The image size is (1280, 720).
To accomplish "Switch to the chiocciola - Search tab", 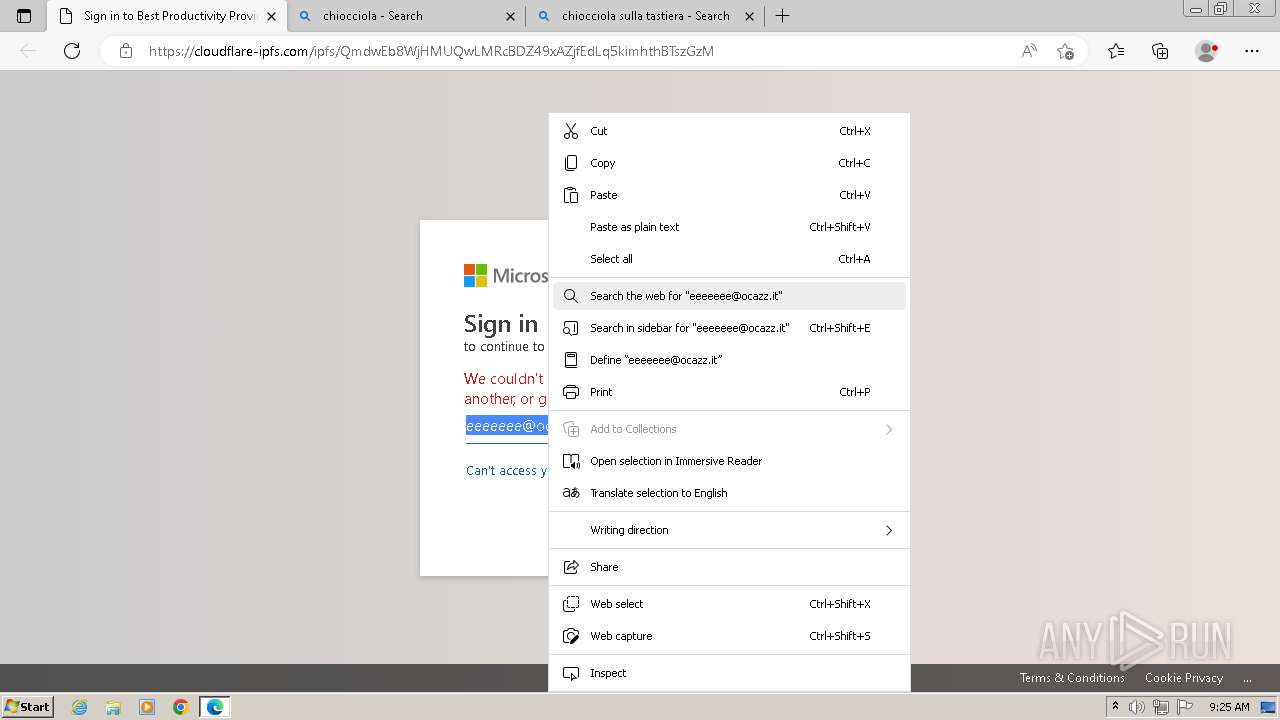I will [405, 16].
